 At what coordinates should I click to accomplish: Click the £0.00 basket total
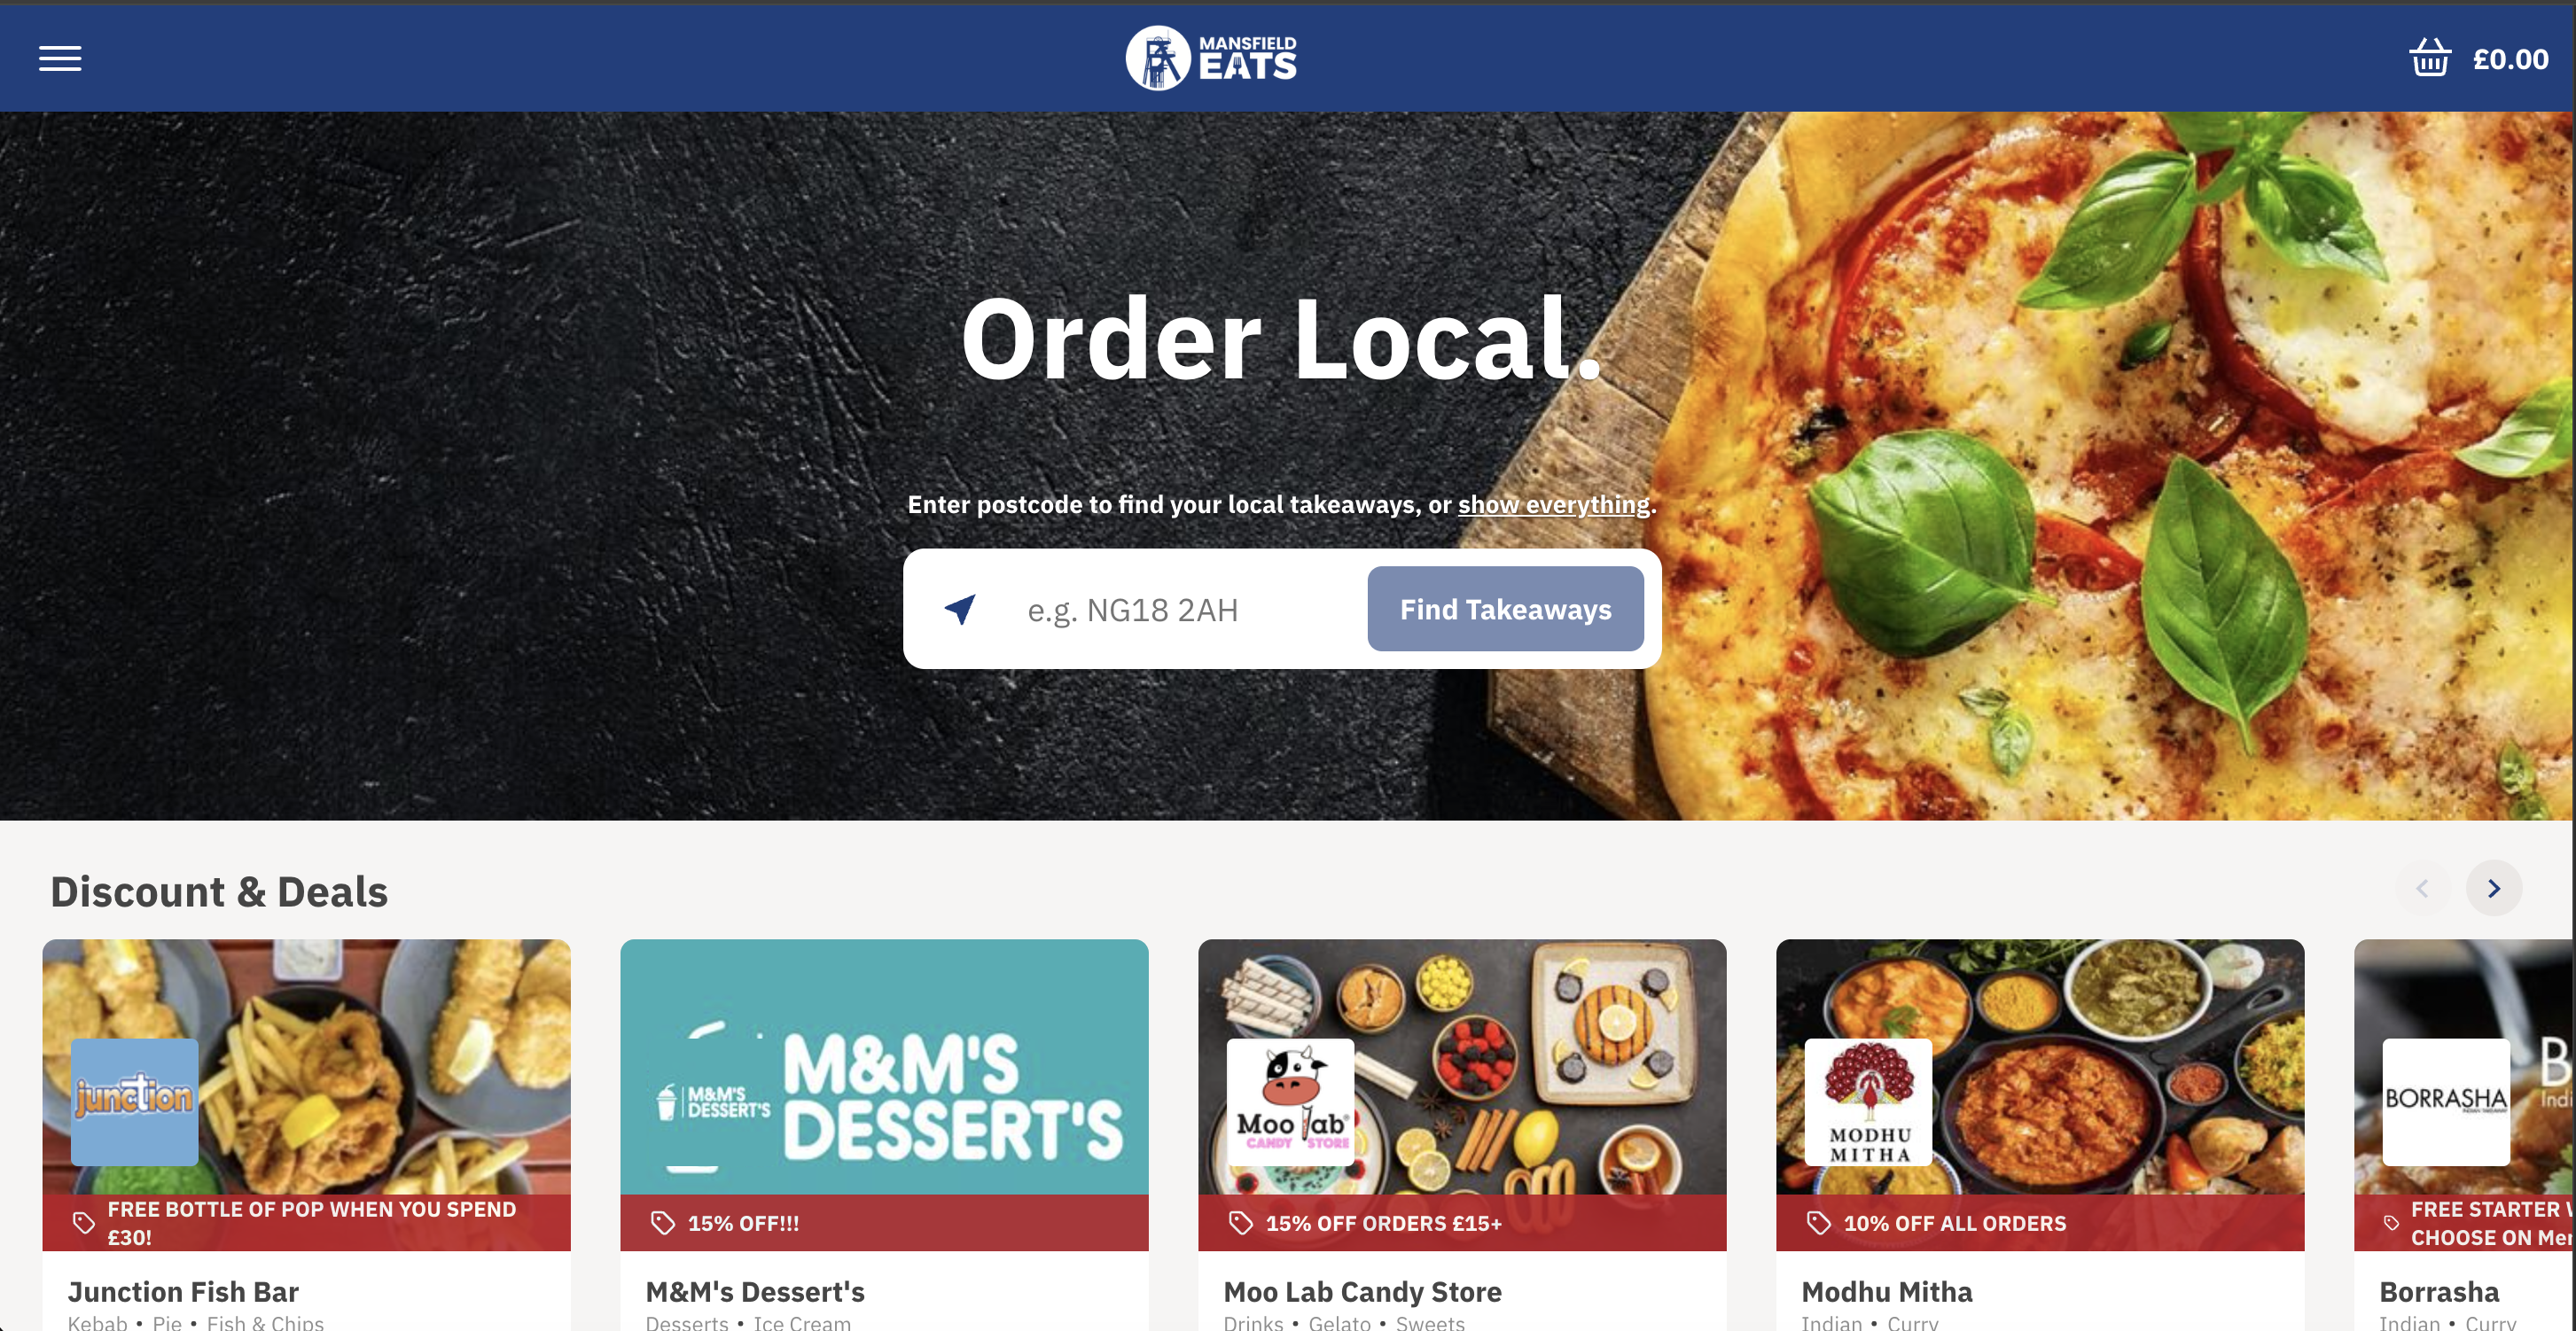point(2511,59)
